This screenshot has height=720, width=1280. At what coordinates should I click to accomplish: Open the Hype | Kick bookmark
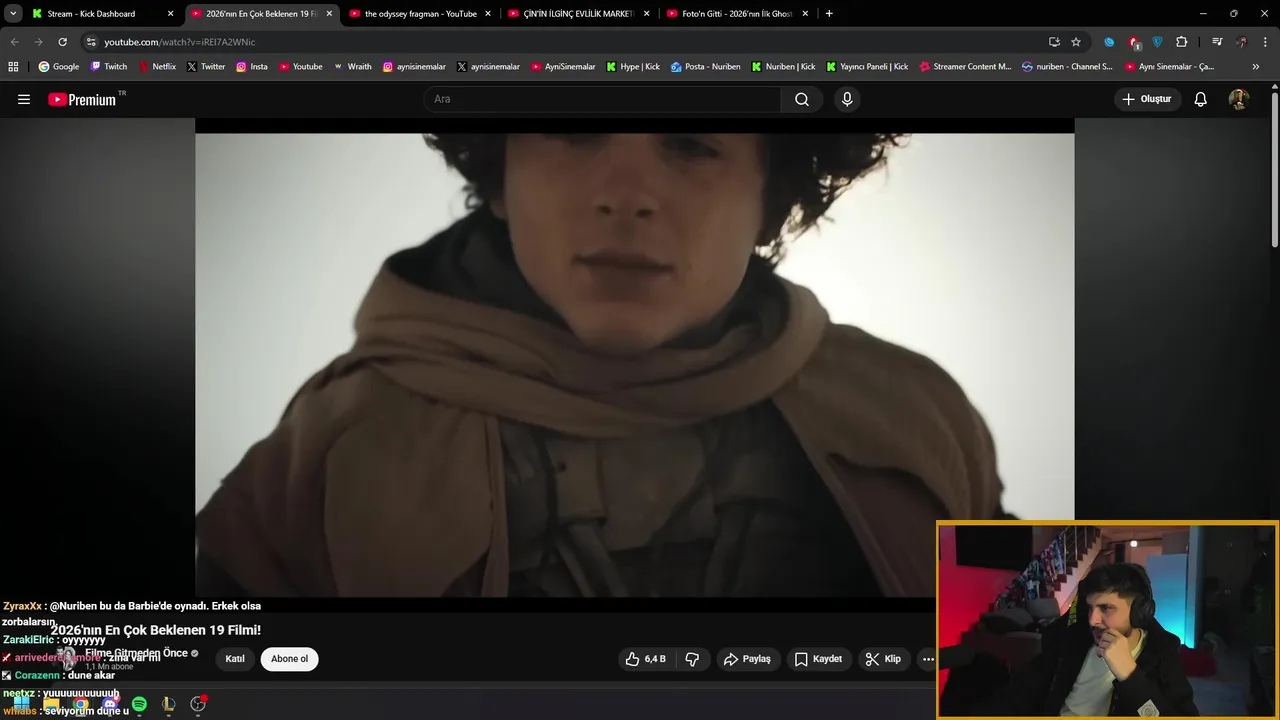tap(632, 67)
